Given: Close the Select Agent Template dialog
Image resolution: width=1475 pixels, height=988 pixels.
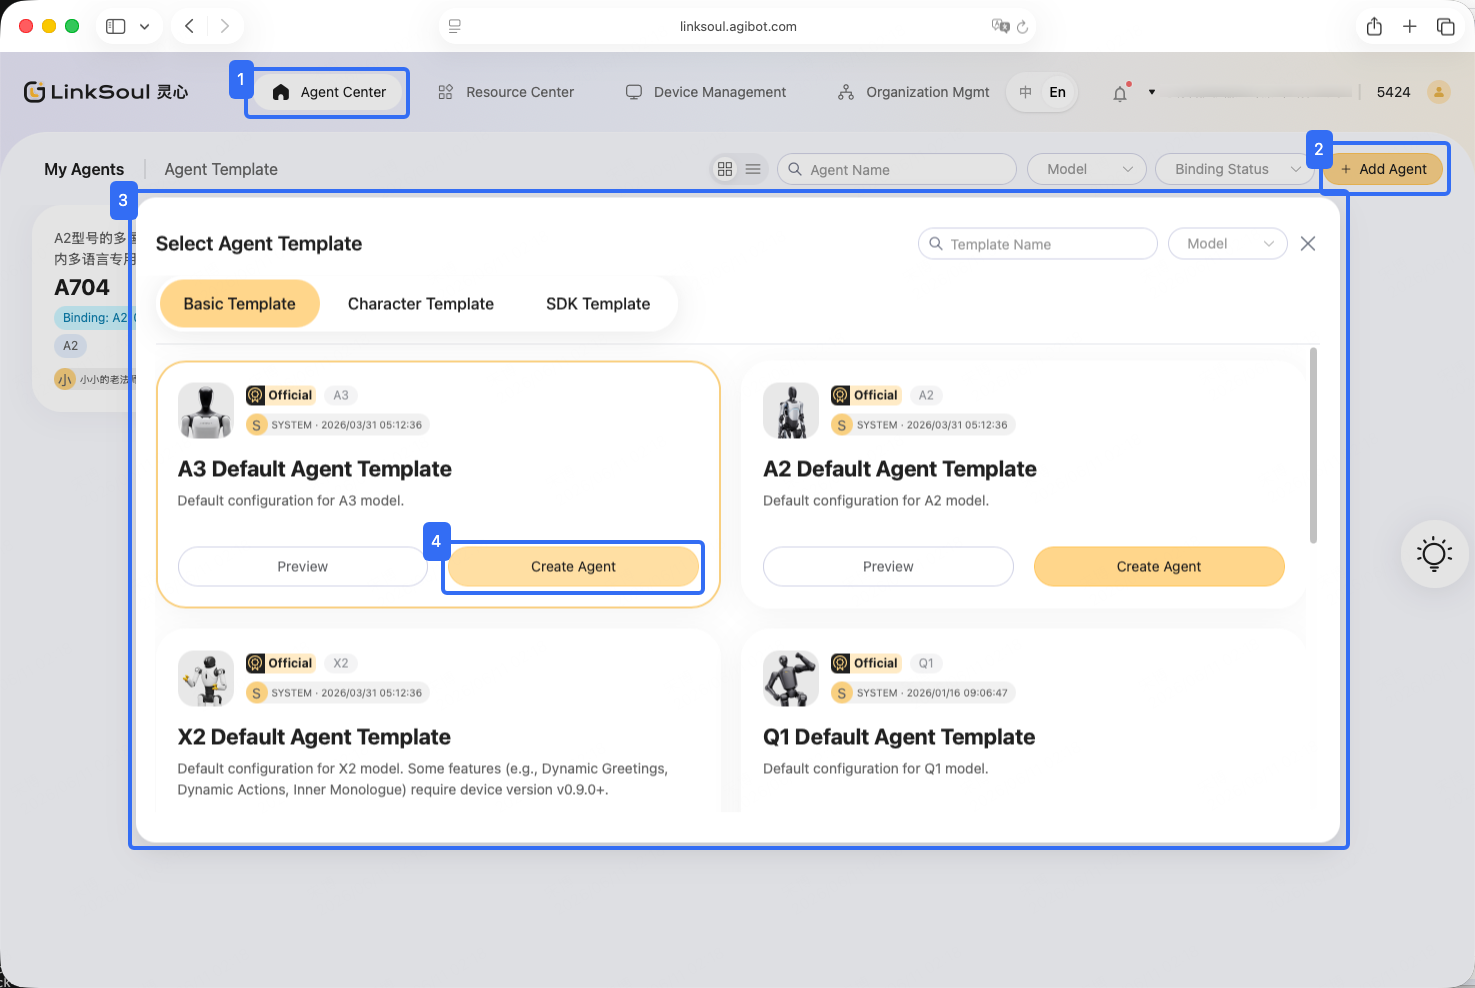Looking at the screenshot, I should [x=1308, y=244].
